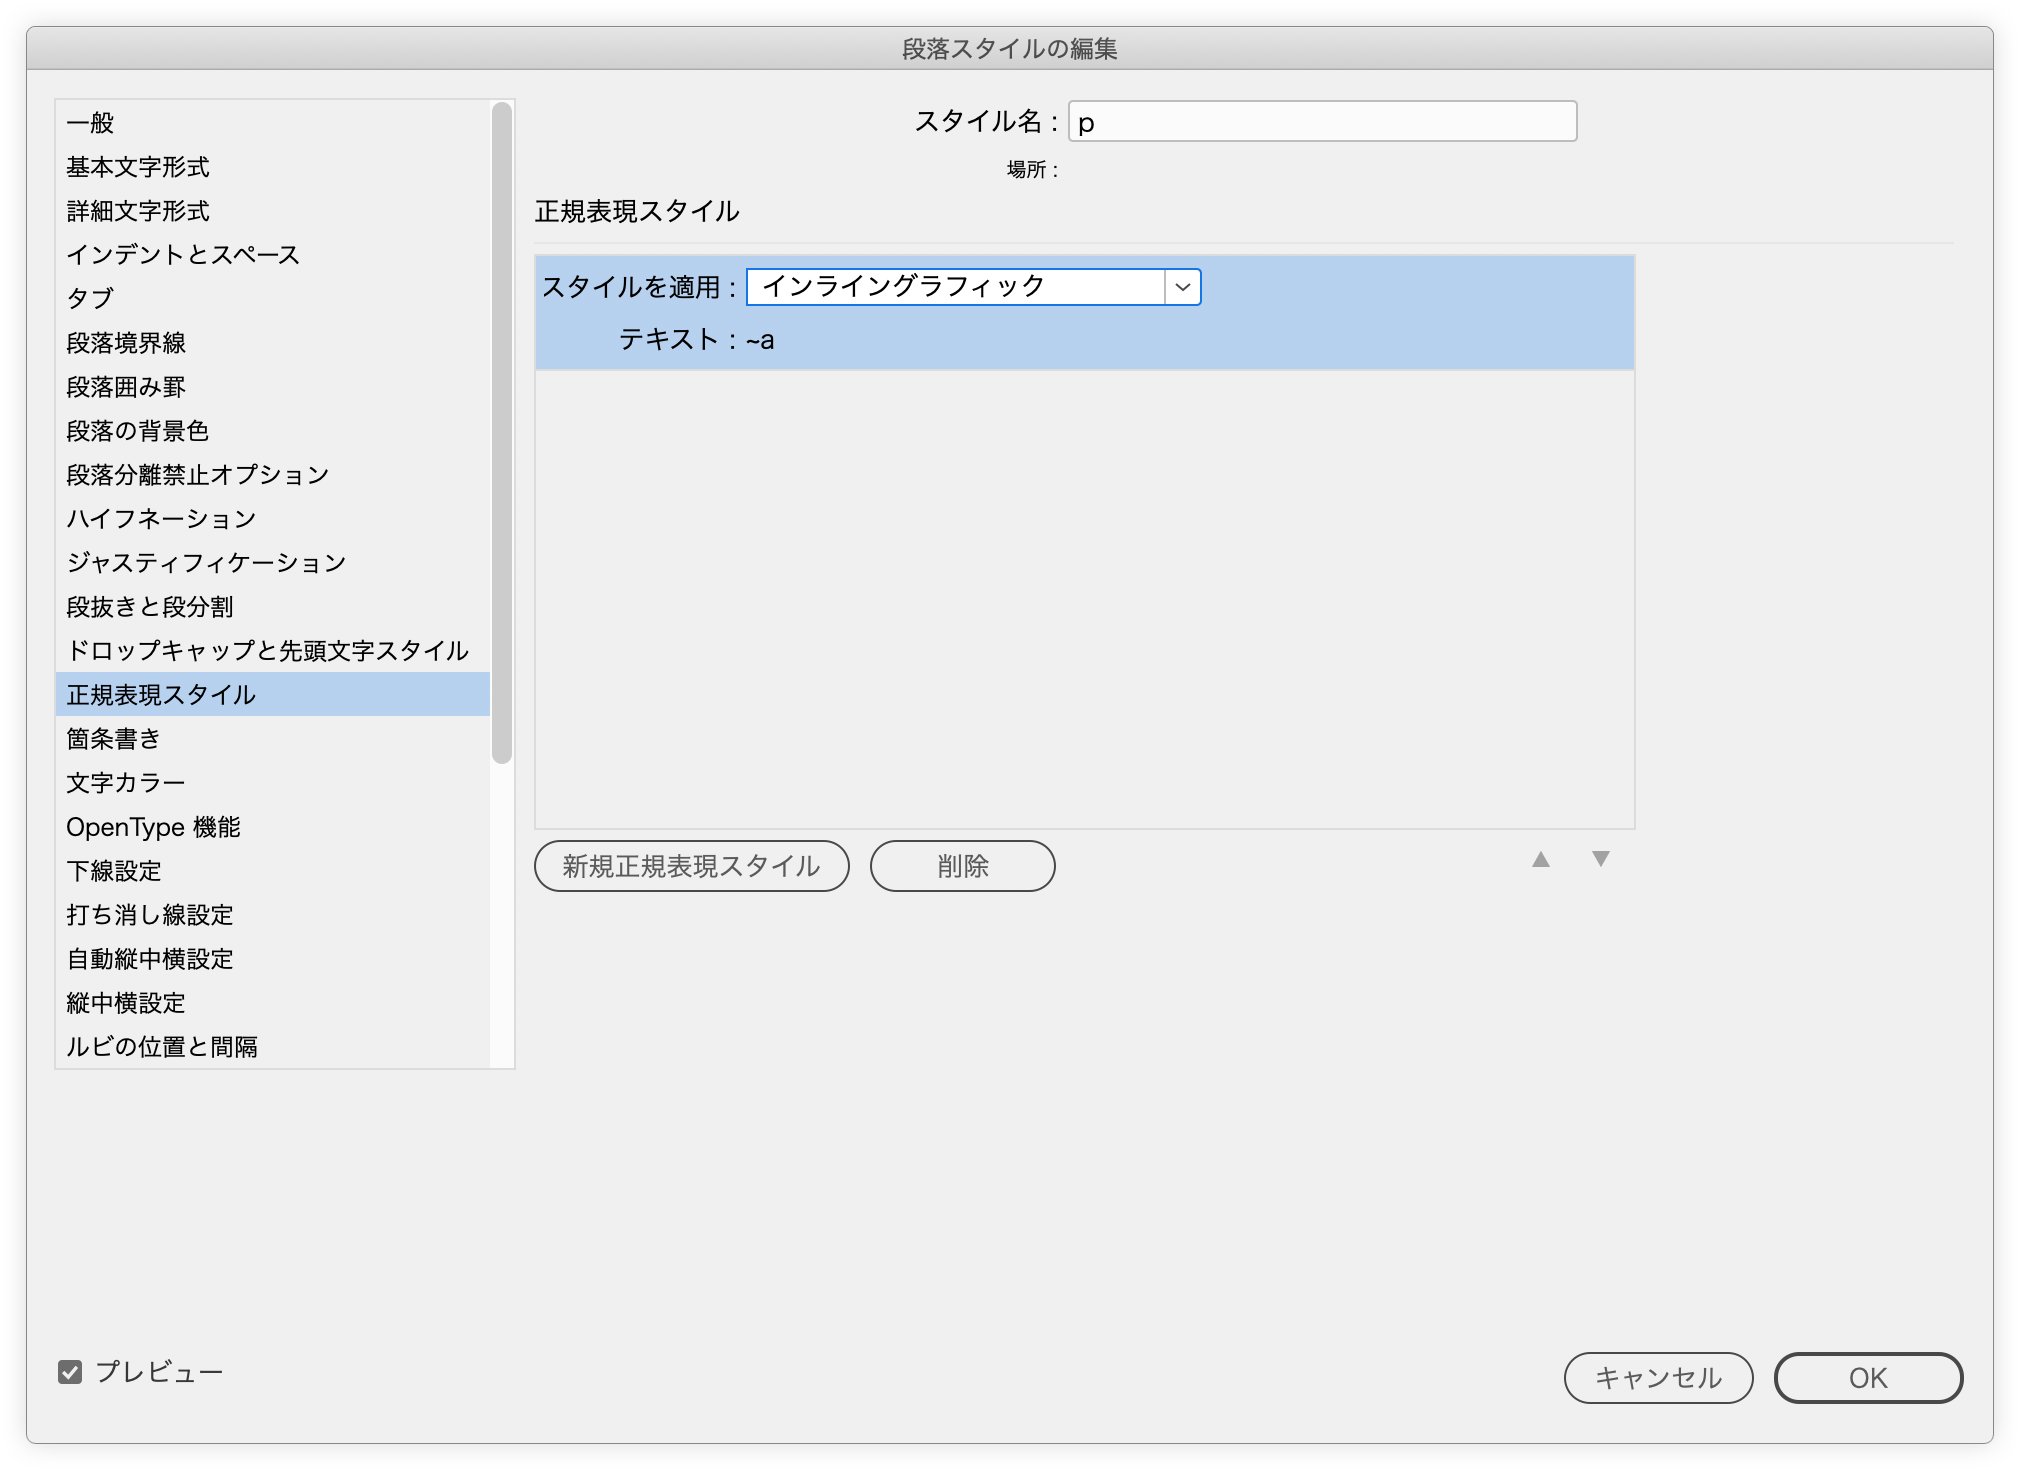
Task: Click the テキスト ~a expression field
Action: click(x=760, y=340)
